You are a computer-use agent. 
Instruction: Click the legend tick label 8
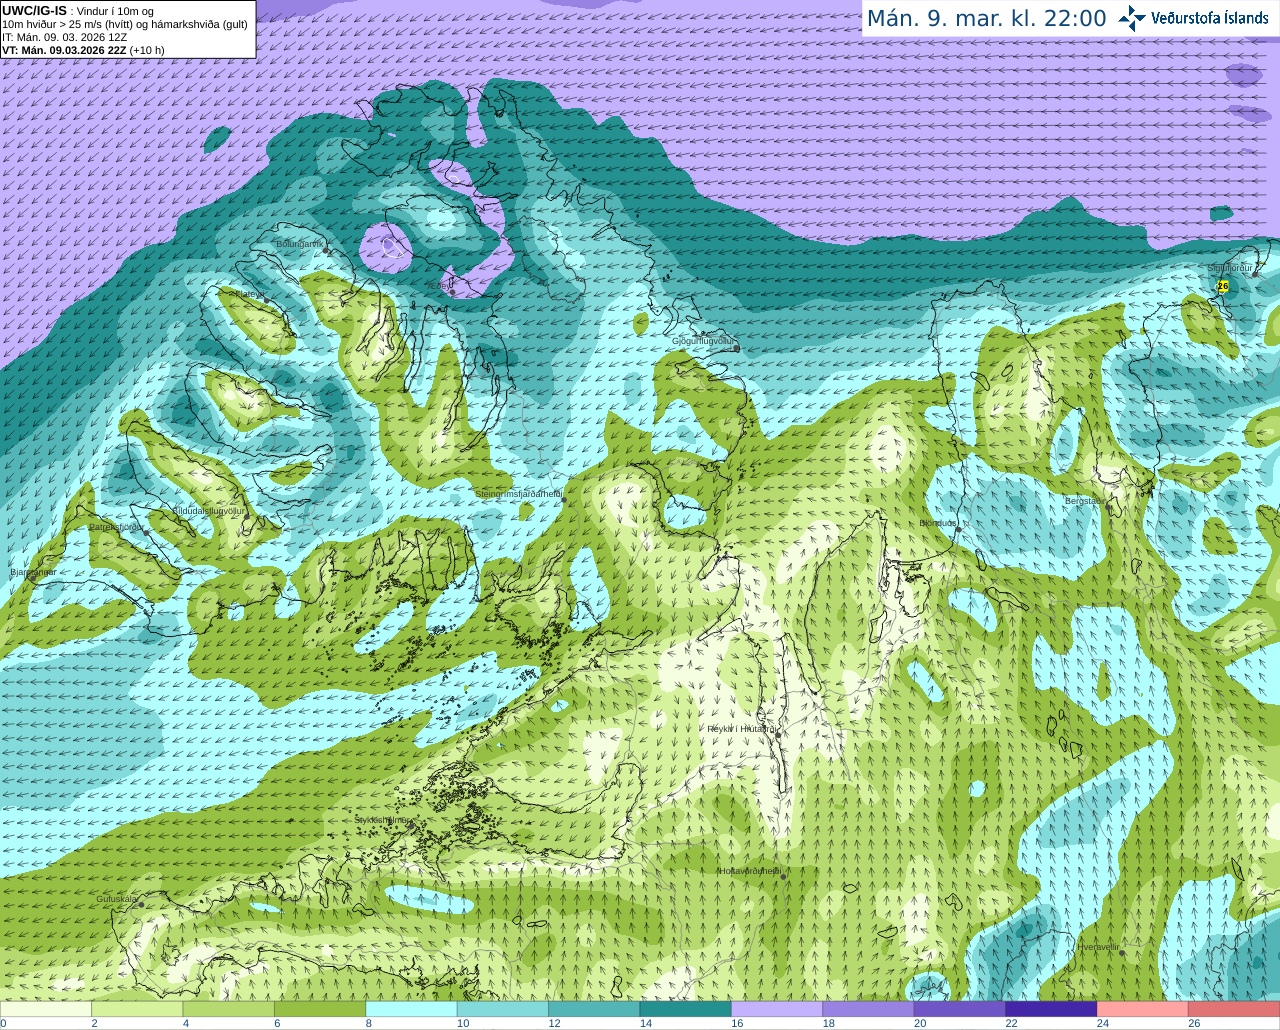369,1023
